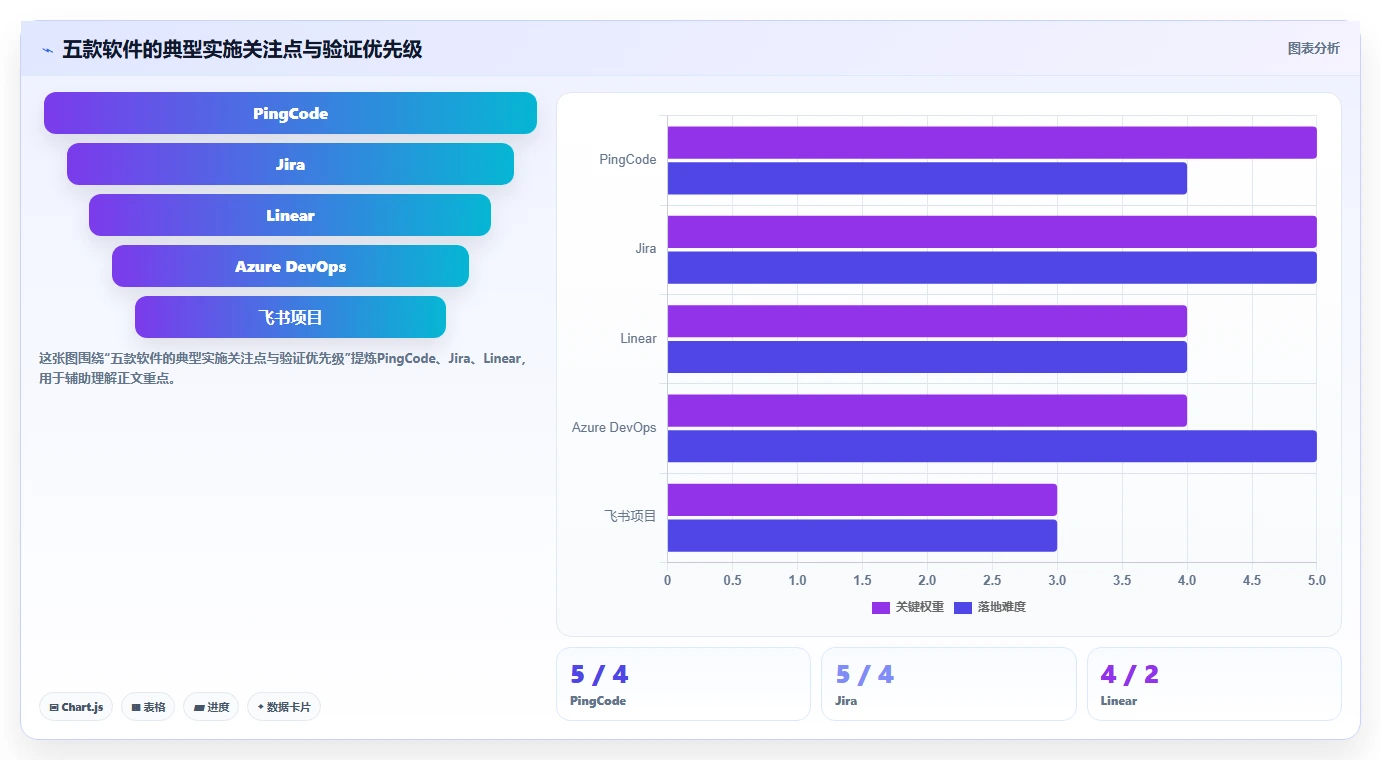
Task: Click the PingCode 5 / 4 data card
Action: click(x=683, y=684)
